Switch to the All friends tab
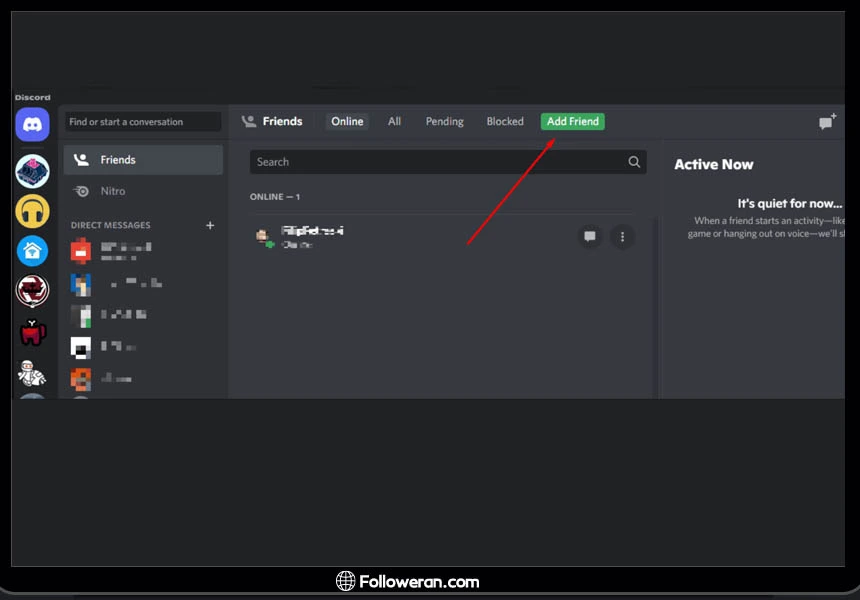The width and height of the screenshot is (860, 600). coord(395,122)
